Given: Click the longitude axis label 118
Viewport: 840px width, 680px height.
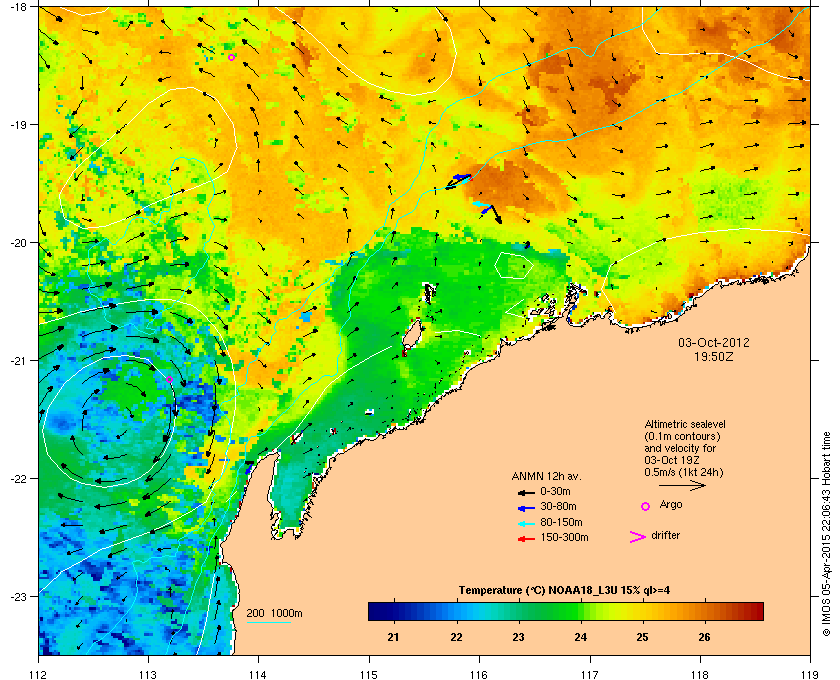Looking at the screenshot, I should (x=700, y=674).
